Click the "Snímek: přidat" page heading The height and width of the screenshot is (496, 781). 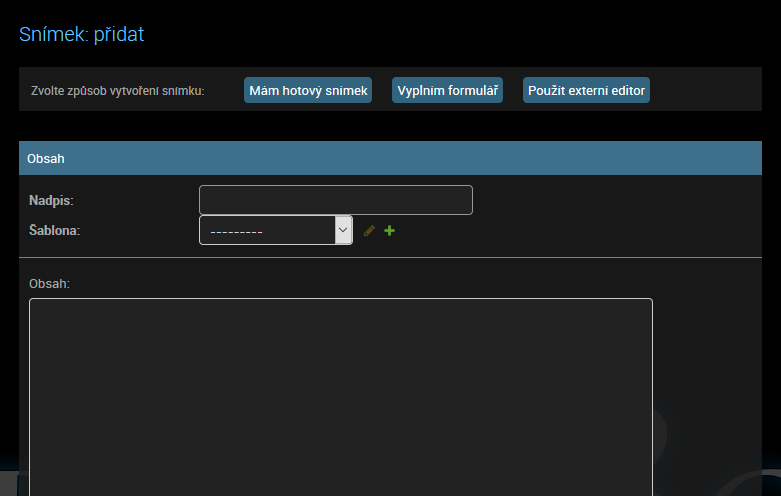[82, 35]
